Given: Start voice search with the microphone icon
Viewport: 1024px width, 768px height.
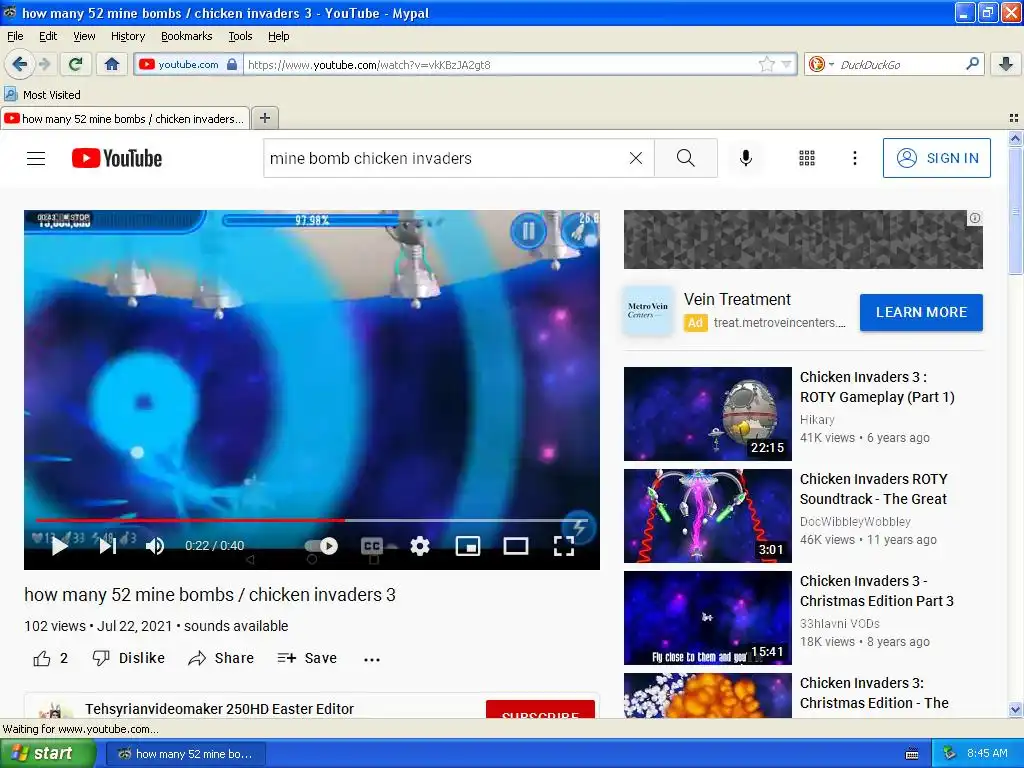Looking at the screenshot, I should [x=746, y=158].
